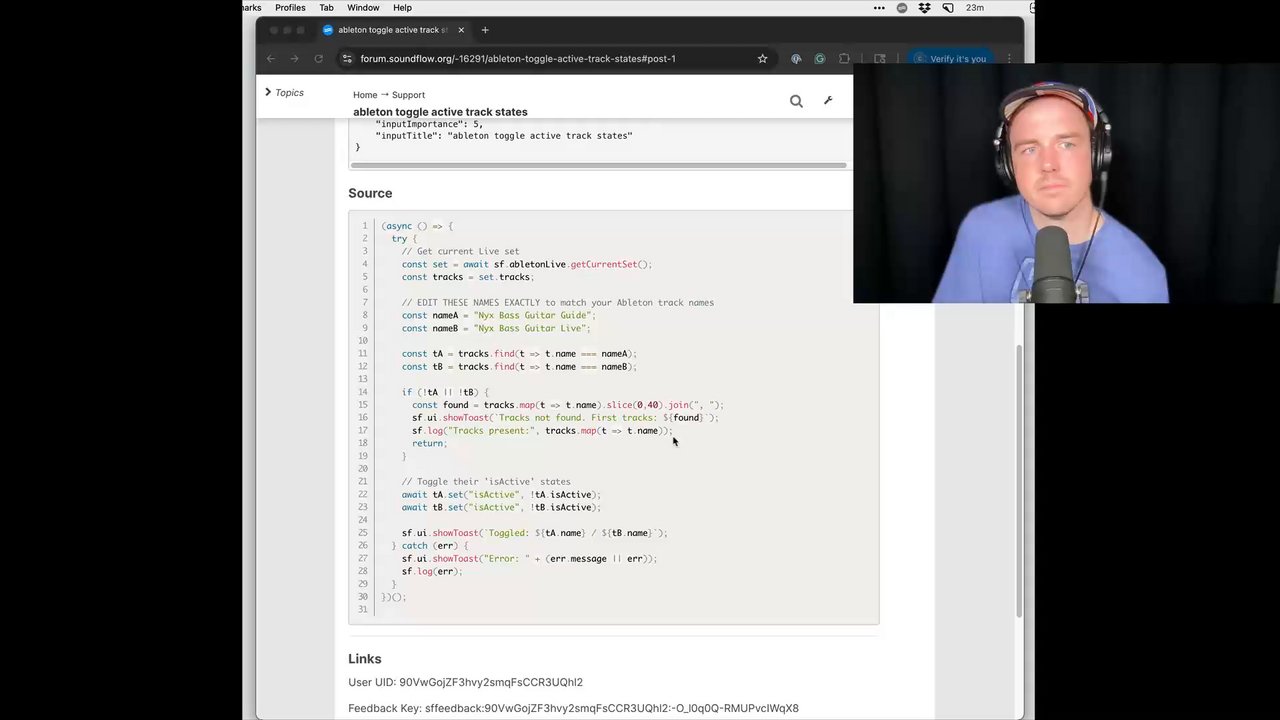This screenshot has height=720, width=1280.
Task: Click the 'EDIT THESE NAMES EXACTLY' comment line
Action: 558,302
